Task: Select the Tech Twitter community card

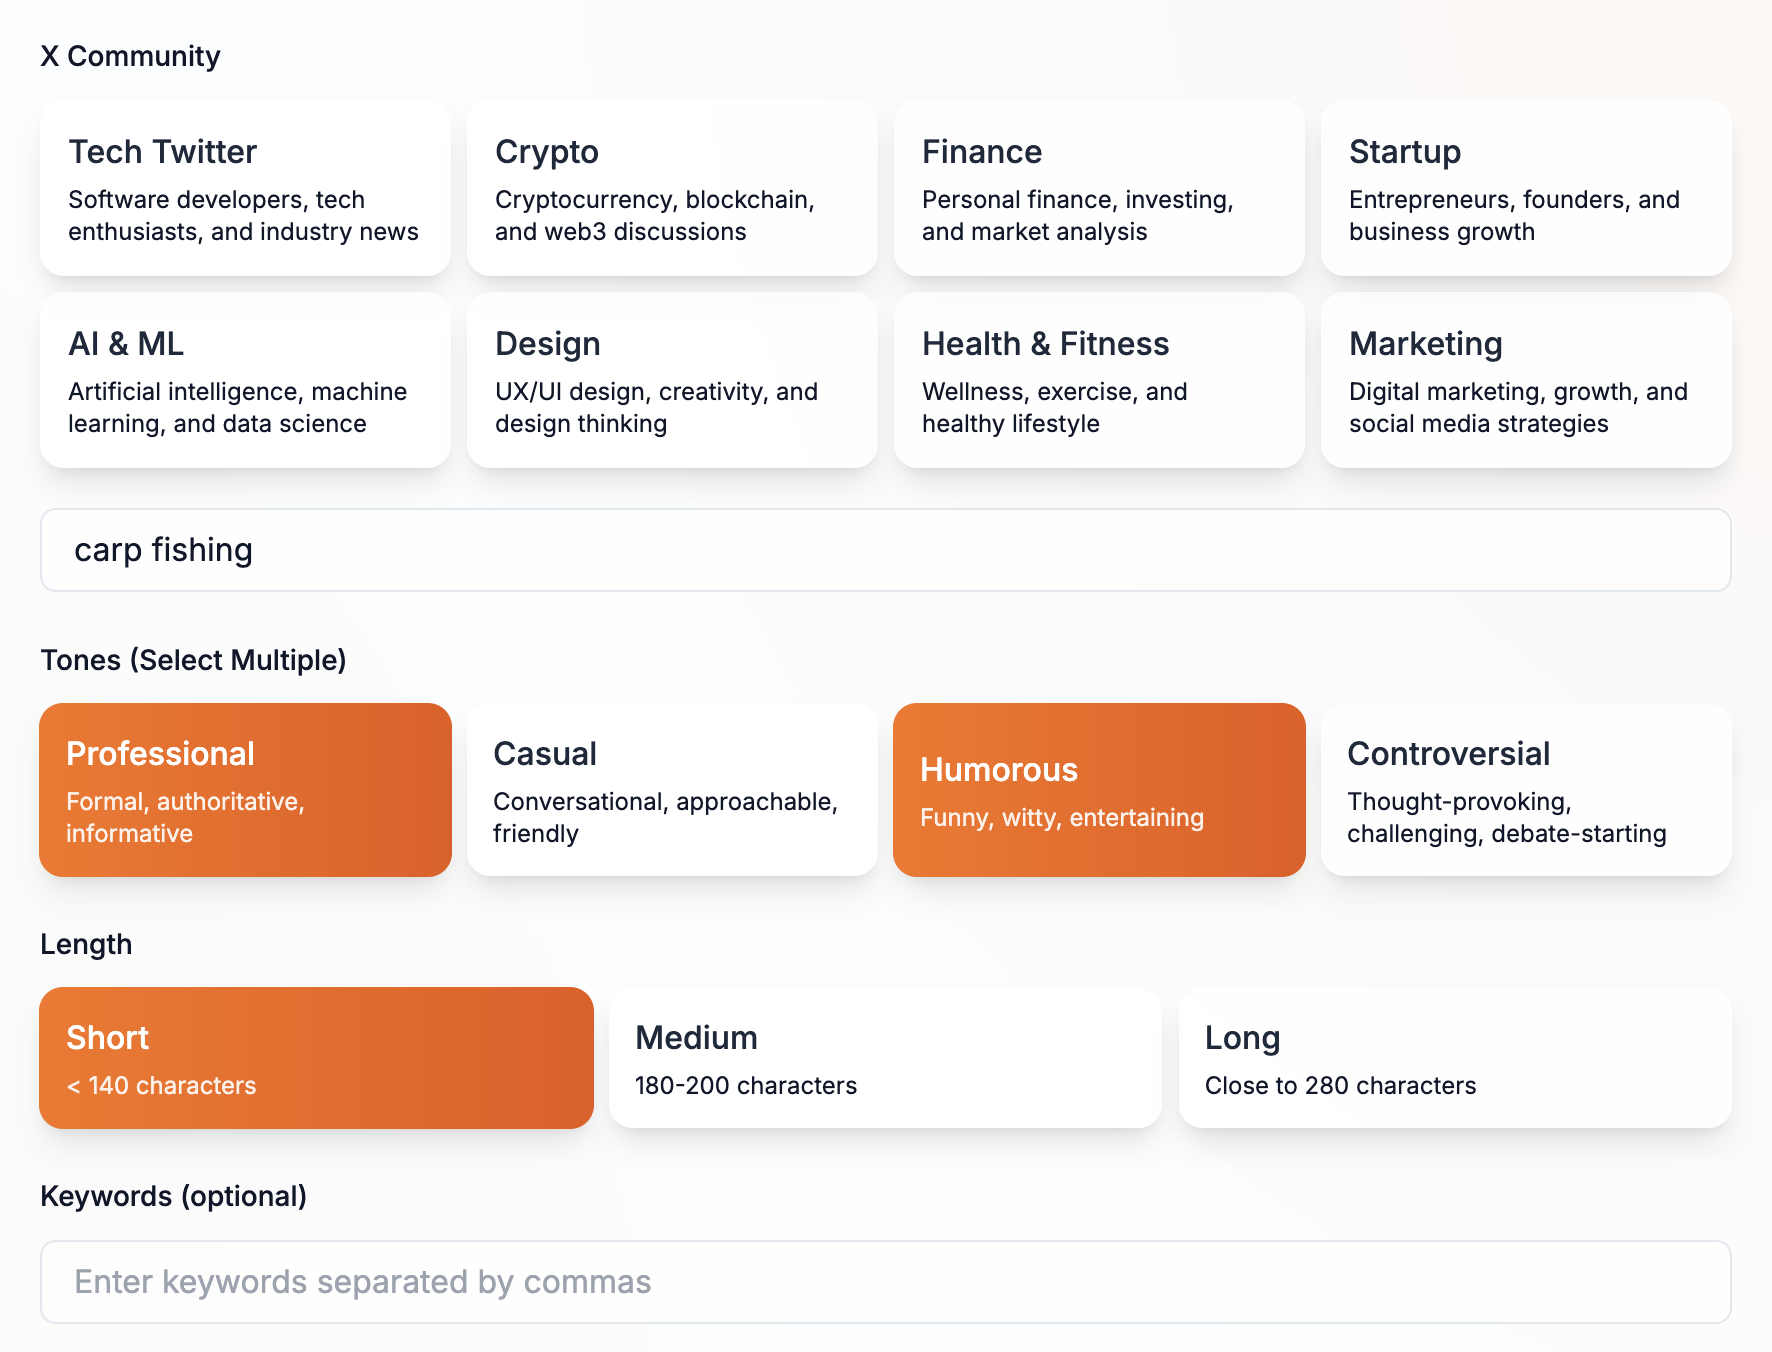Action: click(245, 188)
